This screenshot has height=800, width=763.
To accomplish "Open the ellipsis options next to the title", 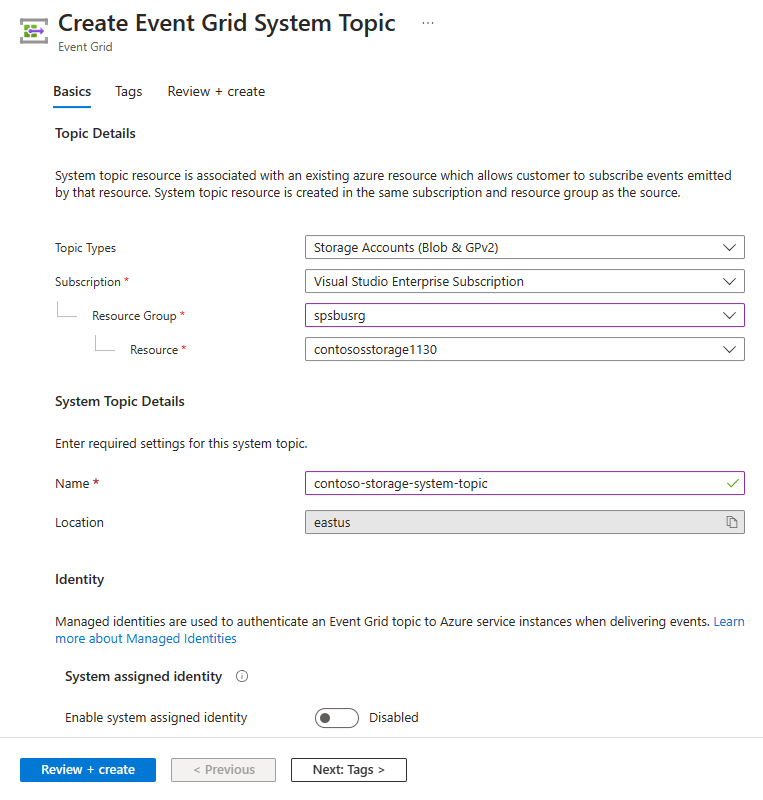I will coord(428,22).
